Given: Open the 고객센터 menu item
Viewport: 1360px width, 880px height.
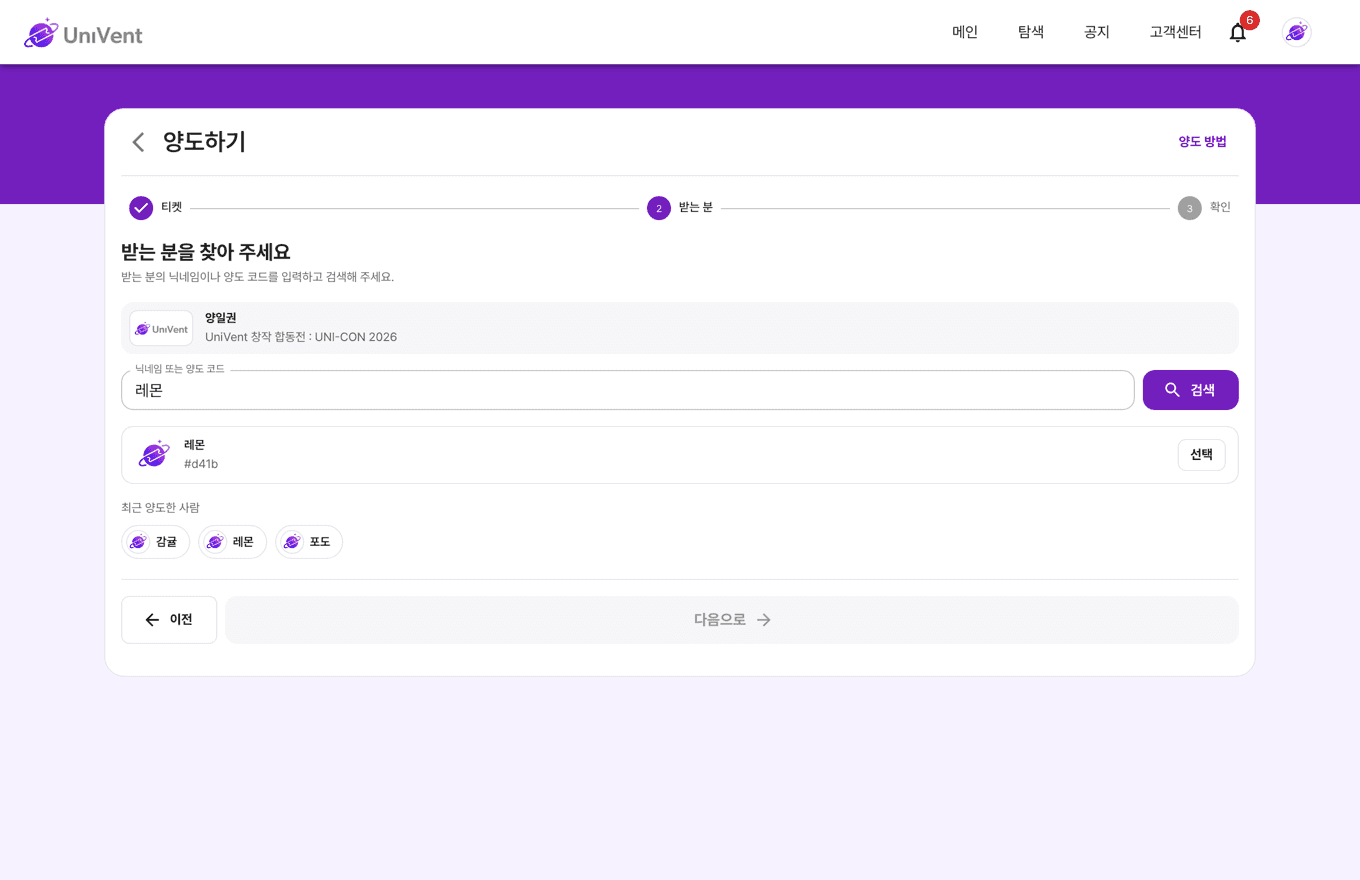Looking at the screenshot, I should coord(1176,32).
